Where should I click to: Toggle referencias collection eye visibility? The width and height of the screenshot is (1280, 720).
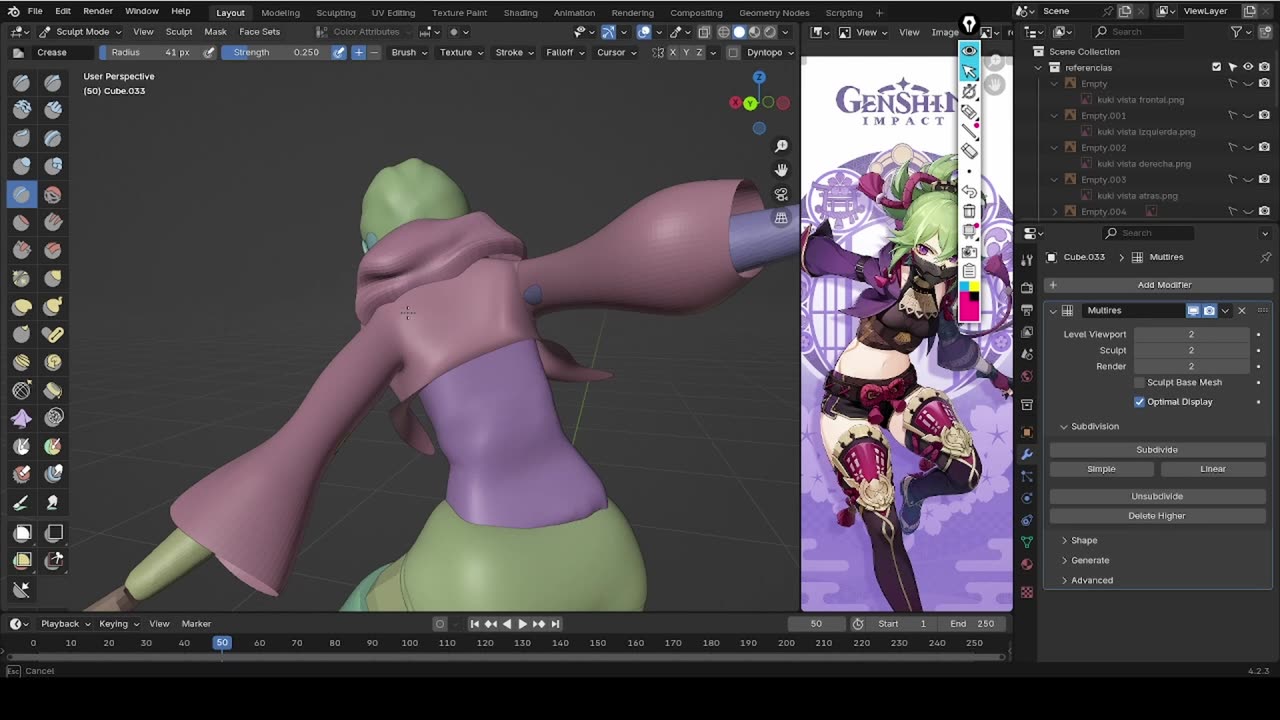pyautogui.click(x=1247, y=67)
